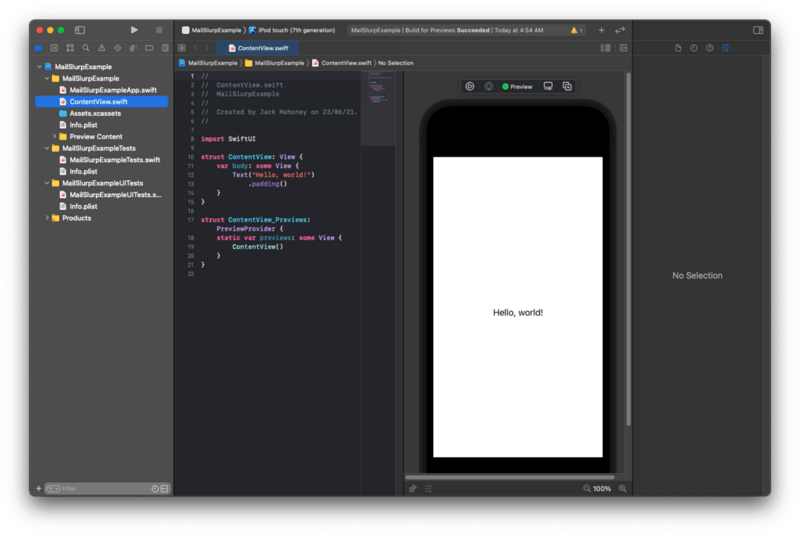Select the ContentView.swift editor tab
Viewport: 800px width, 535px height.
pyautogui.click(x=258, y=48)
